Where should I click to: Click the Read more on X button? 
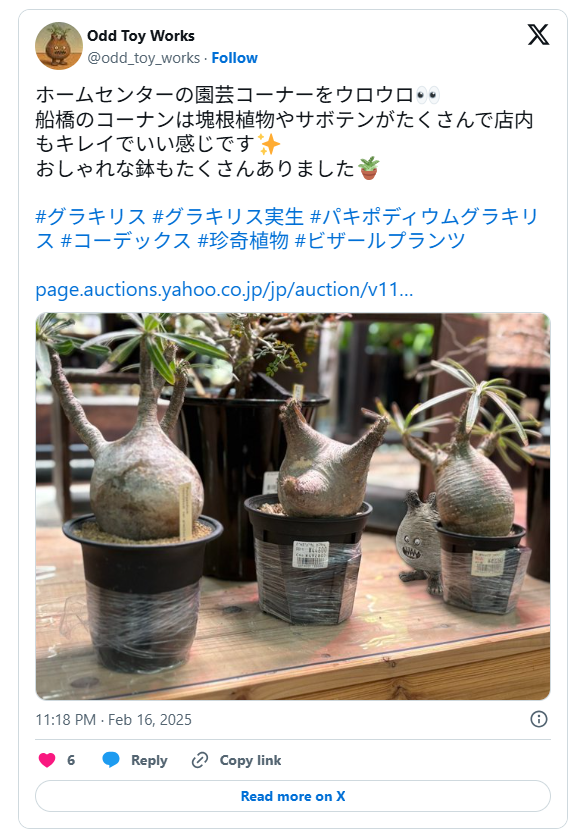tap(293, 796)
